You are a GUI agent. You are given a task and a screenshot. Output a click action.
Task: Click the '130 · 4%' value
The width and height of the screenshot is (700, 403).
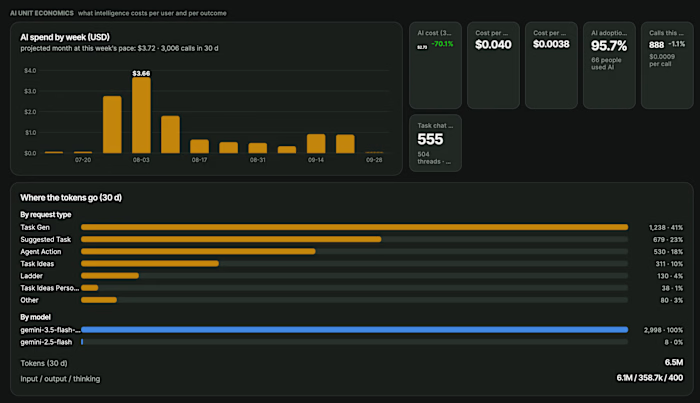670,276
